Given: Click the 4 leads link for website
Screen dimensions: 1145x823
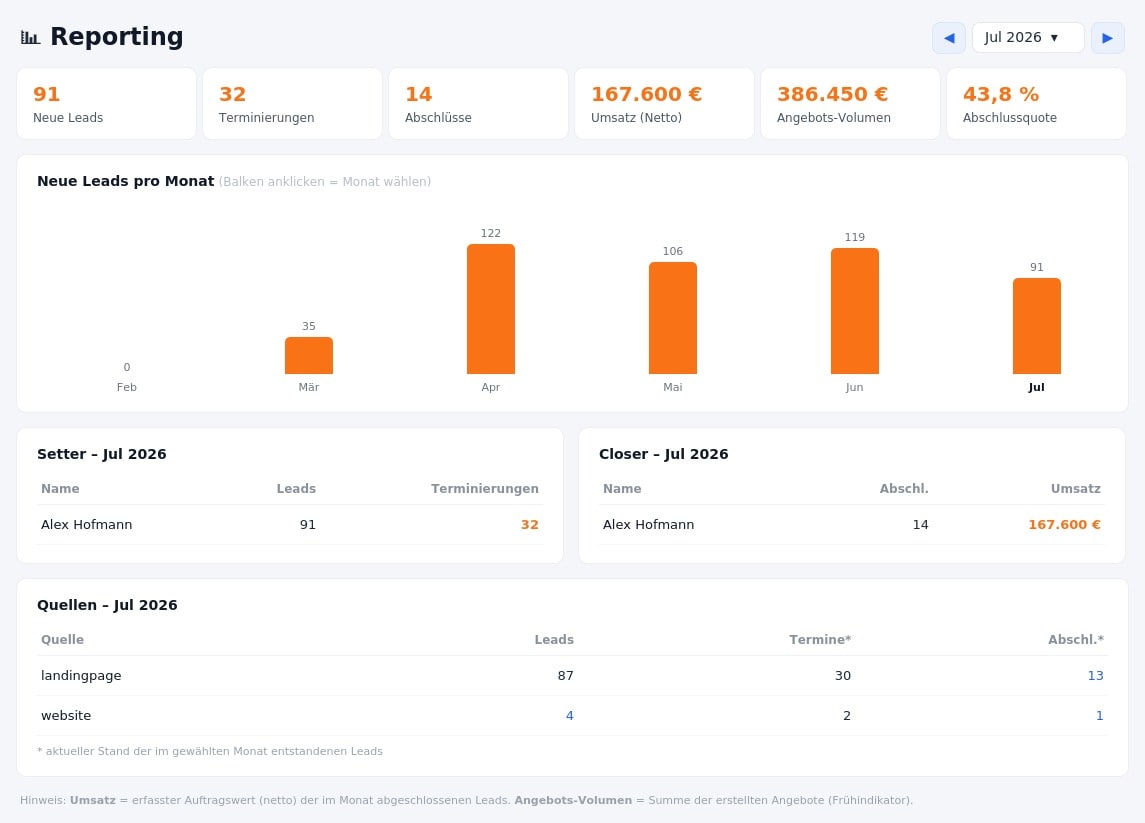Looking at the screenshot, I should [570, 716].
